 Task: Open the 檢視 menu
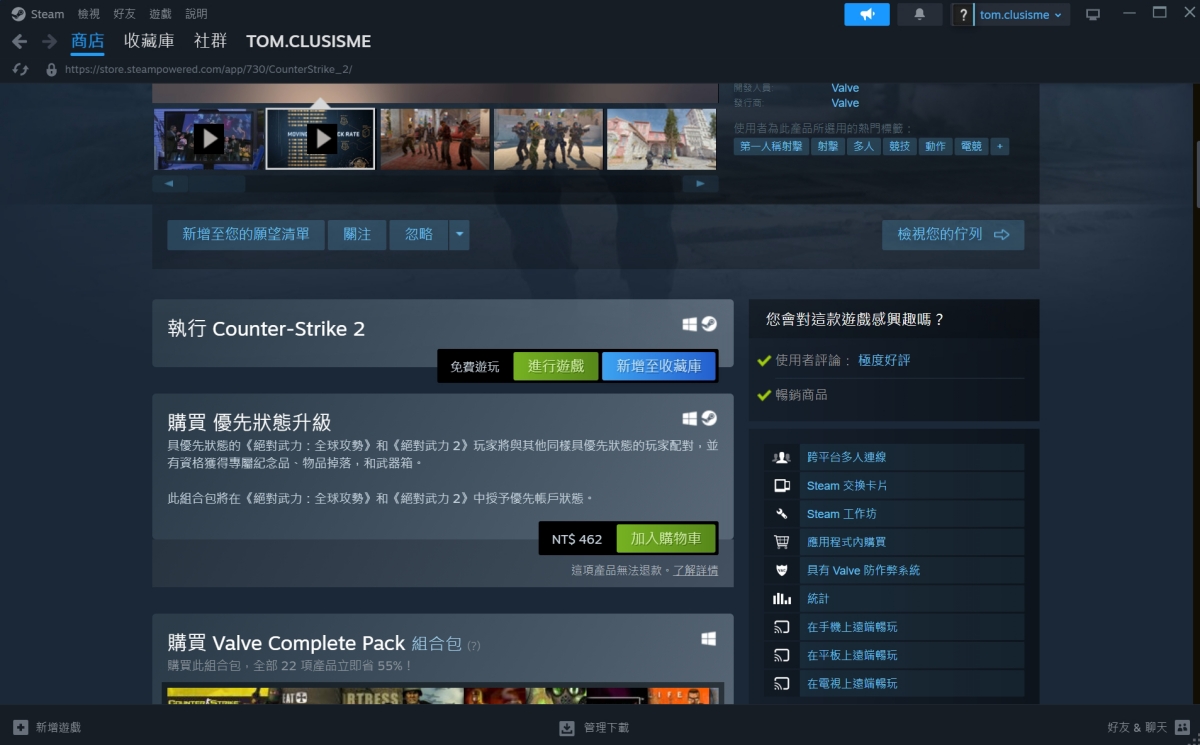(x=89, y=14)
